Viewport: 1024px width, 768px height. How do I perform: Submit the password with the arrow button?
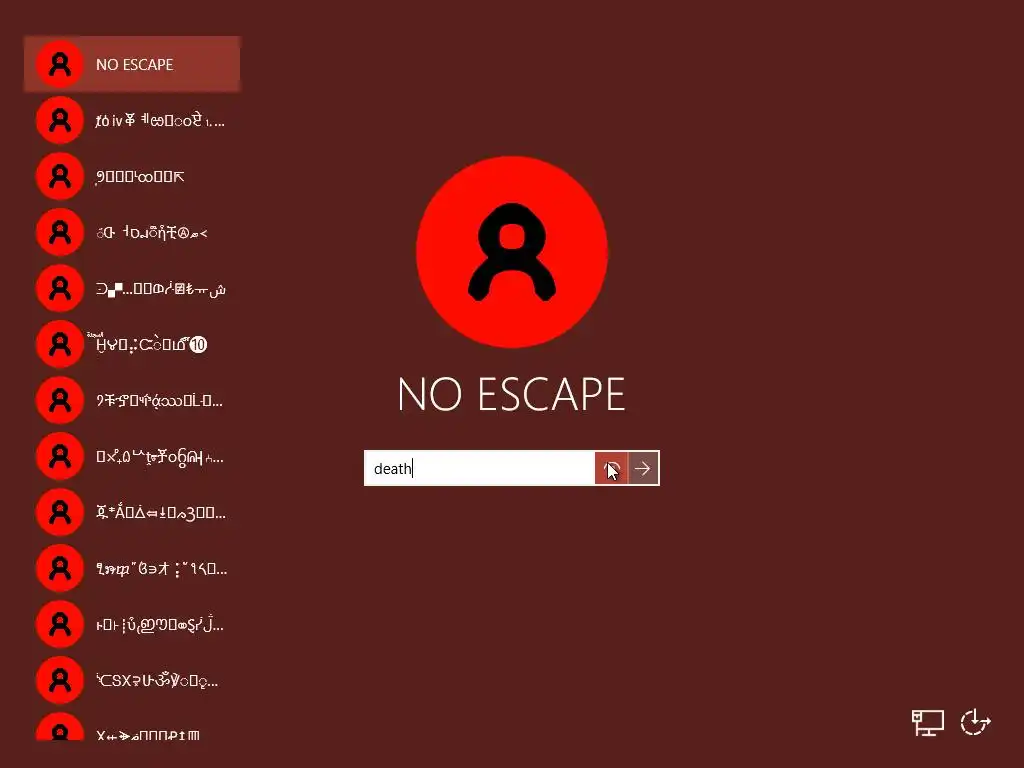pyautogui.click(x=643, y=468)
